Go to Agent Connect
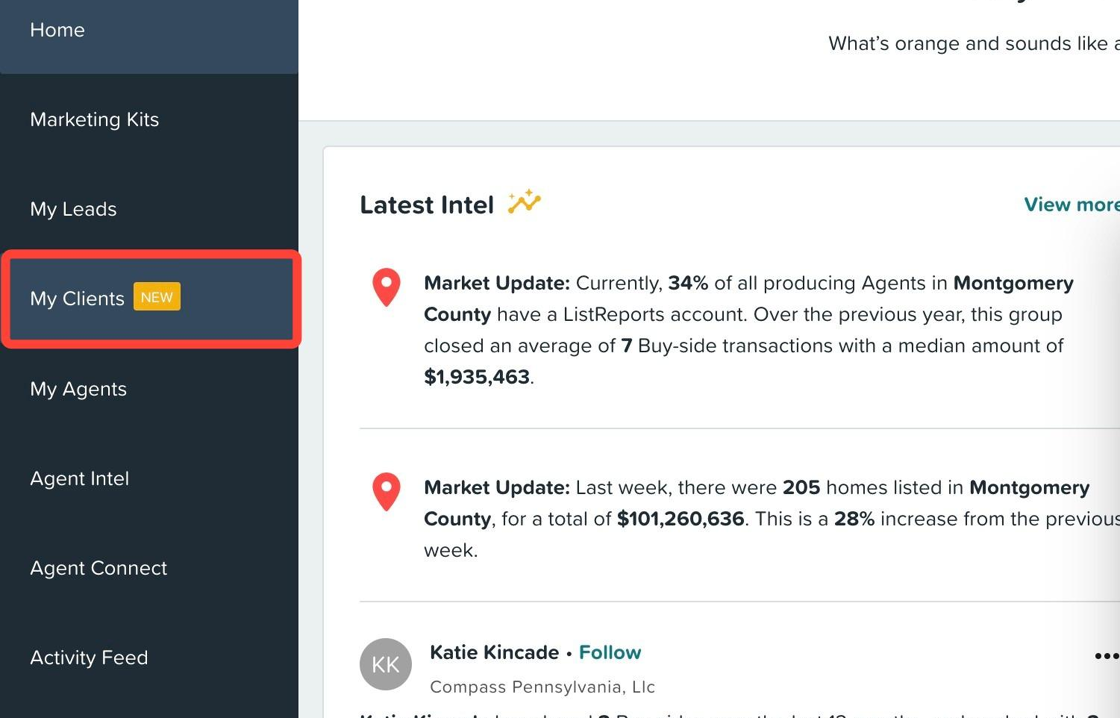1120x718 pixels. (x=98, y=568)
